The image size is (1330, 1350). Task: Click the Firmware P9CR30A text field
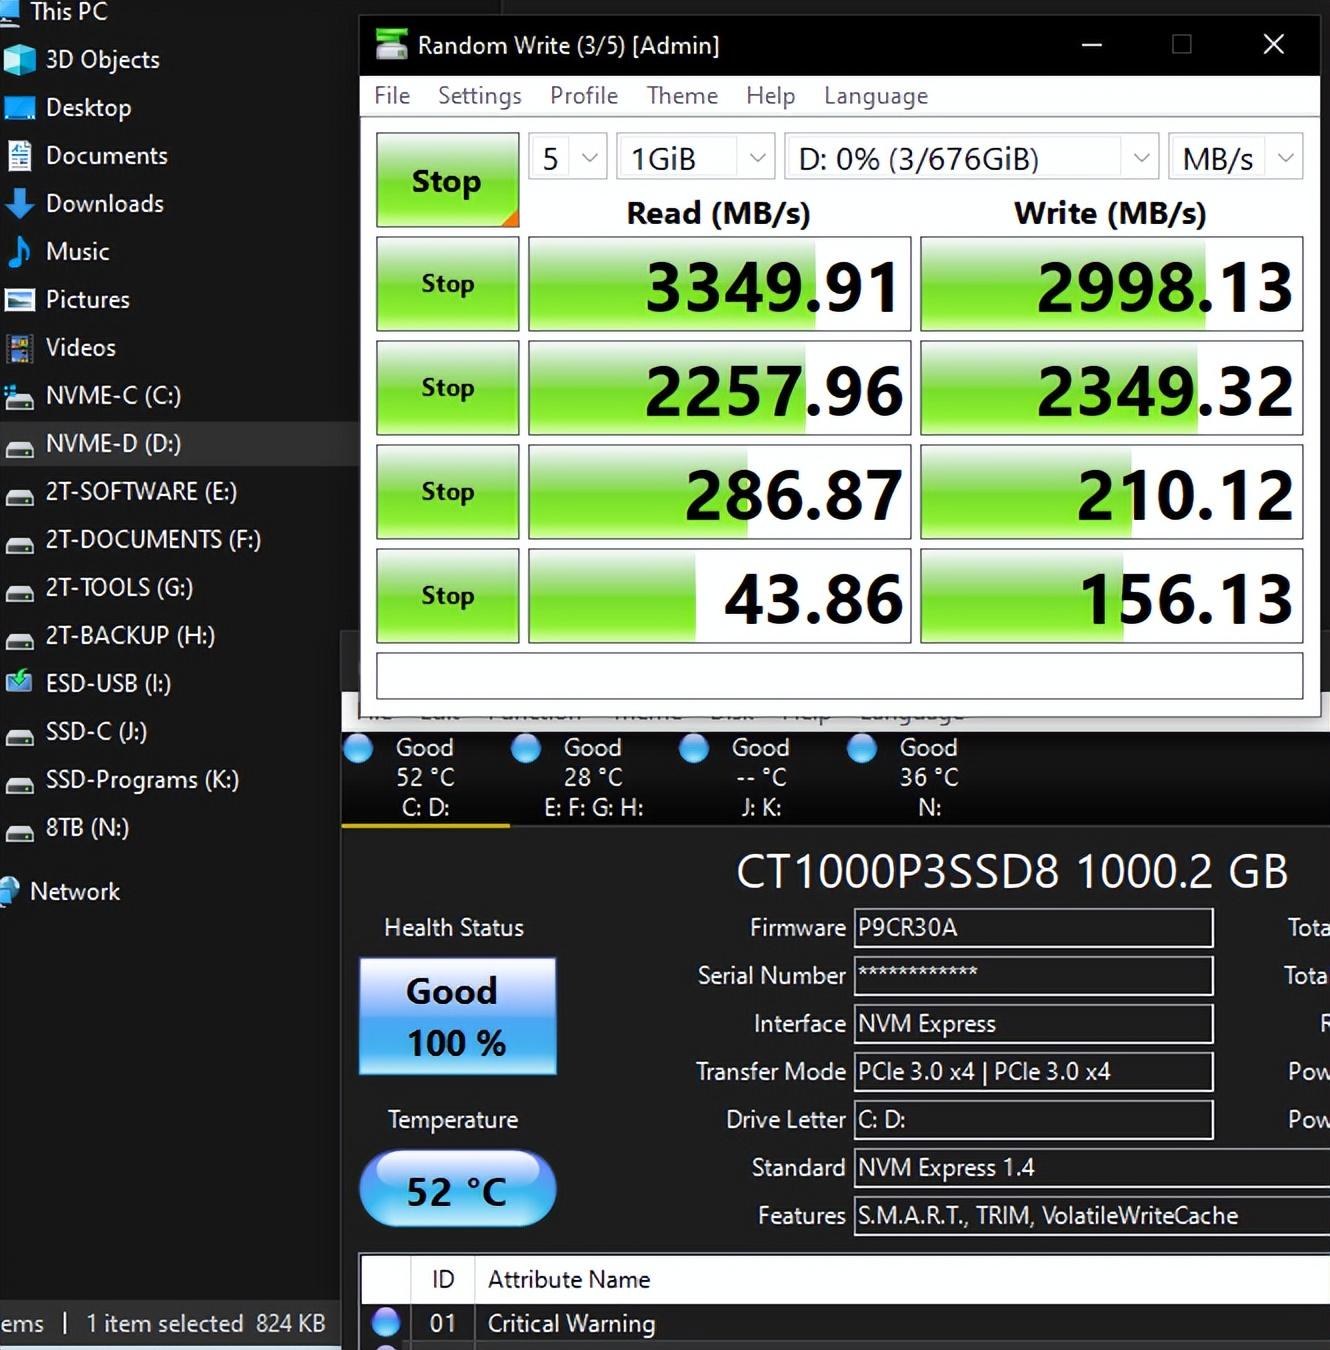point(1032,928)
